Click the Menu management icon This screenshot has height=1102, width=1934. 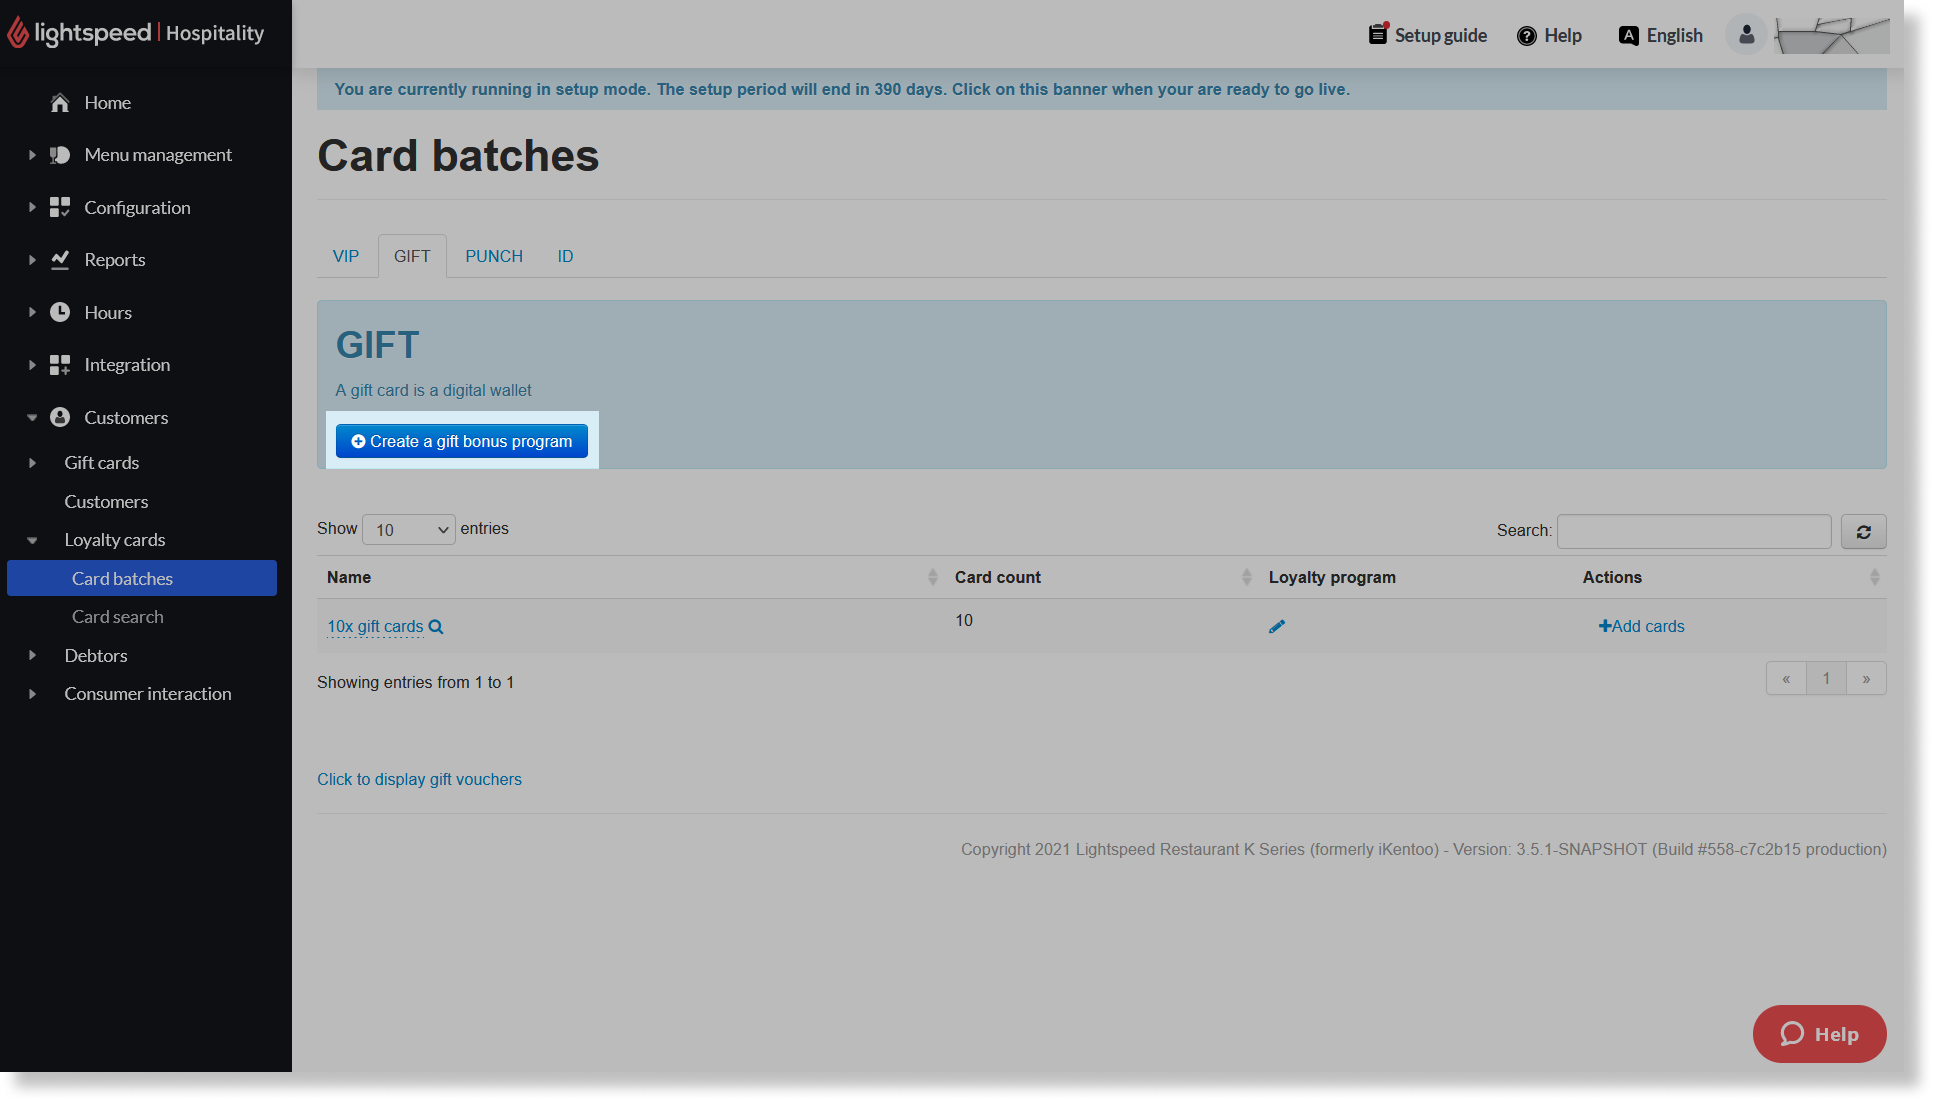(x=60, y=155)
